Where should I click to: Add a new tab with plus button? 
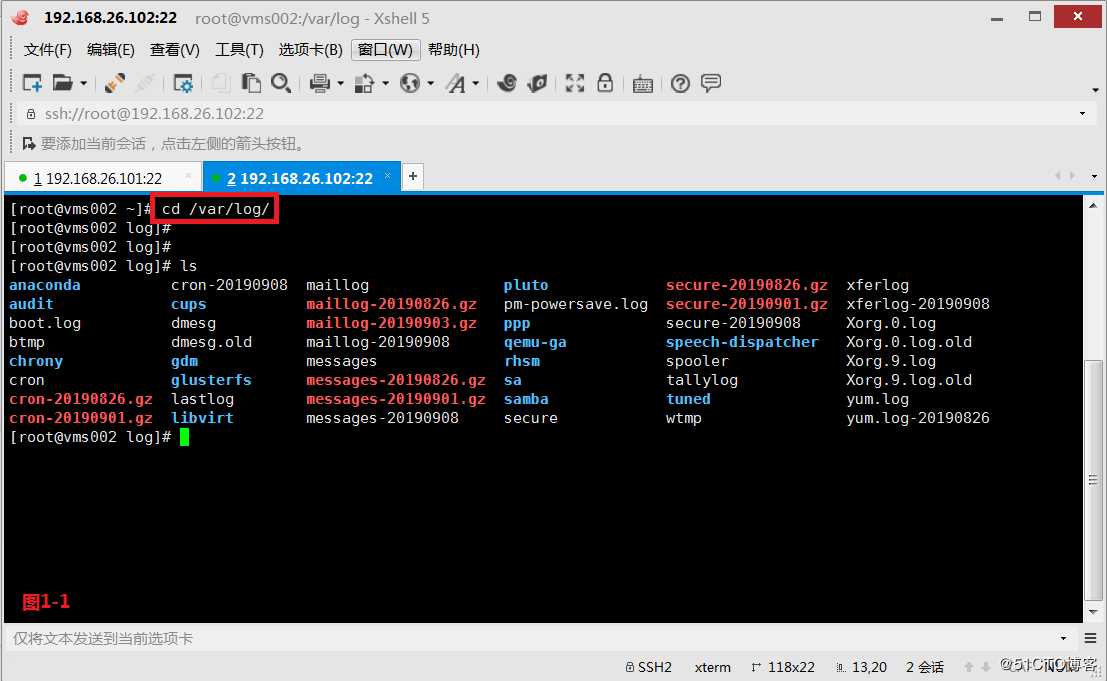point(413,176)
